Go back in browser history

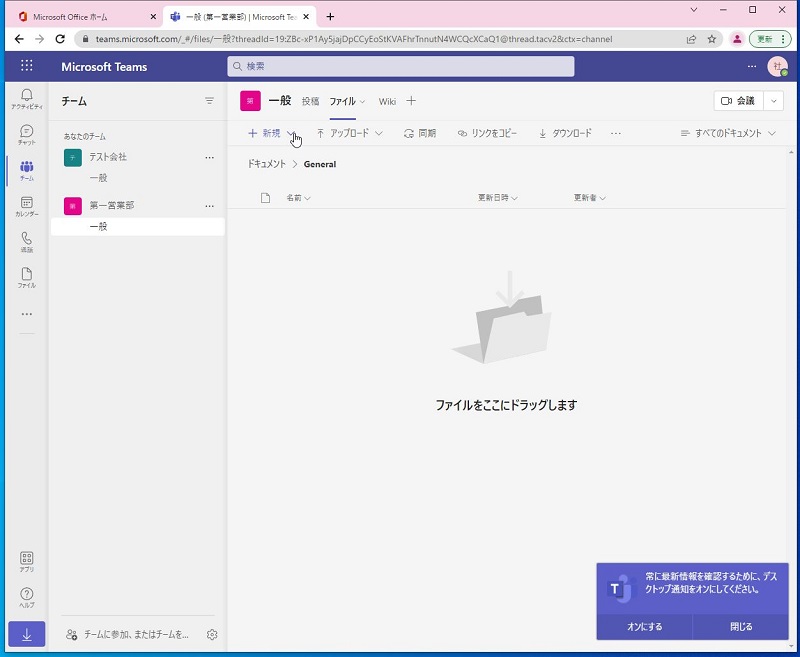(x=19, y=39)
